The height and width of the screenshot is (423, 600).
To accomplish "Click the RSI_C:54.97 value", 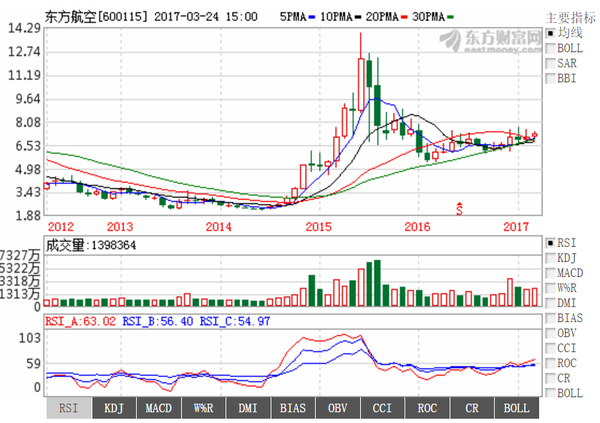I will (x=235, y=321).
